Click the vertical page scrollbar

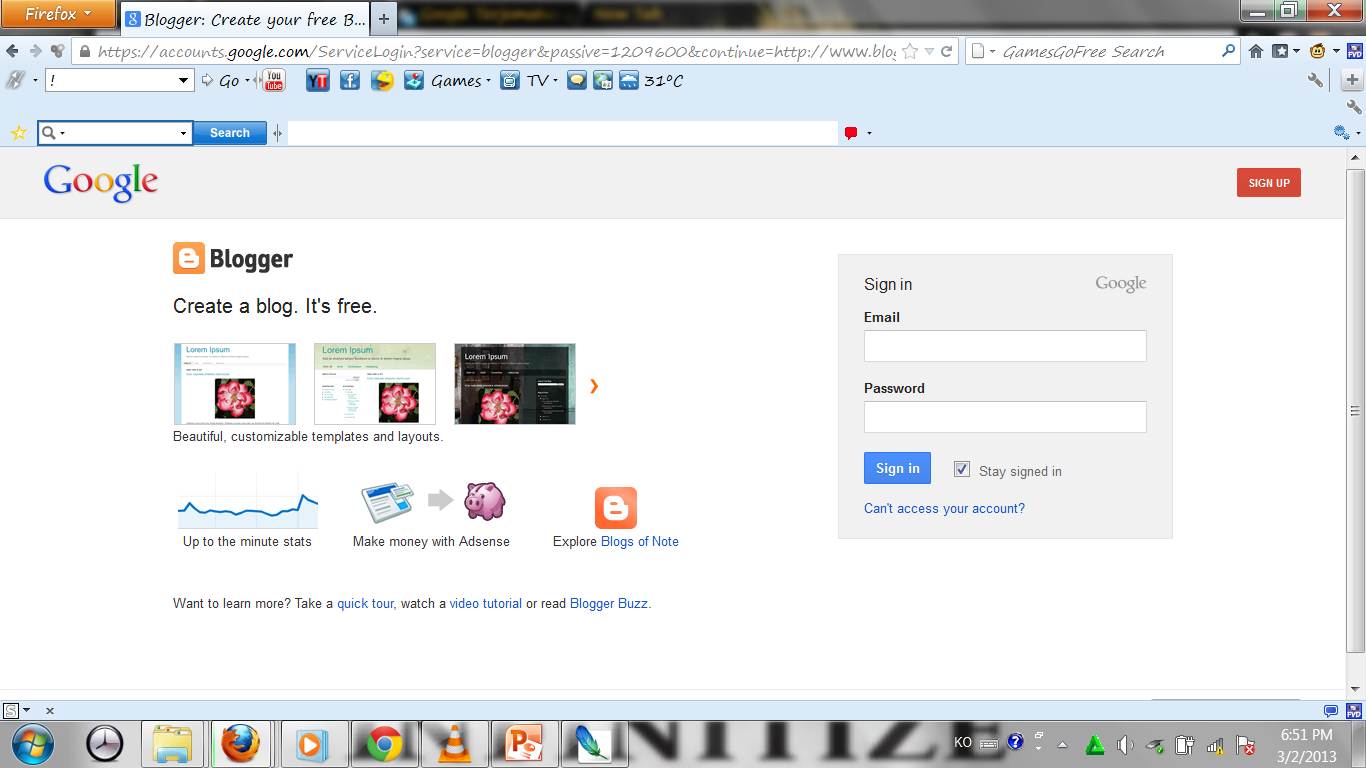[x=1355, y=410]
